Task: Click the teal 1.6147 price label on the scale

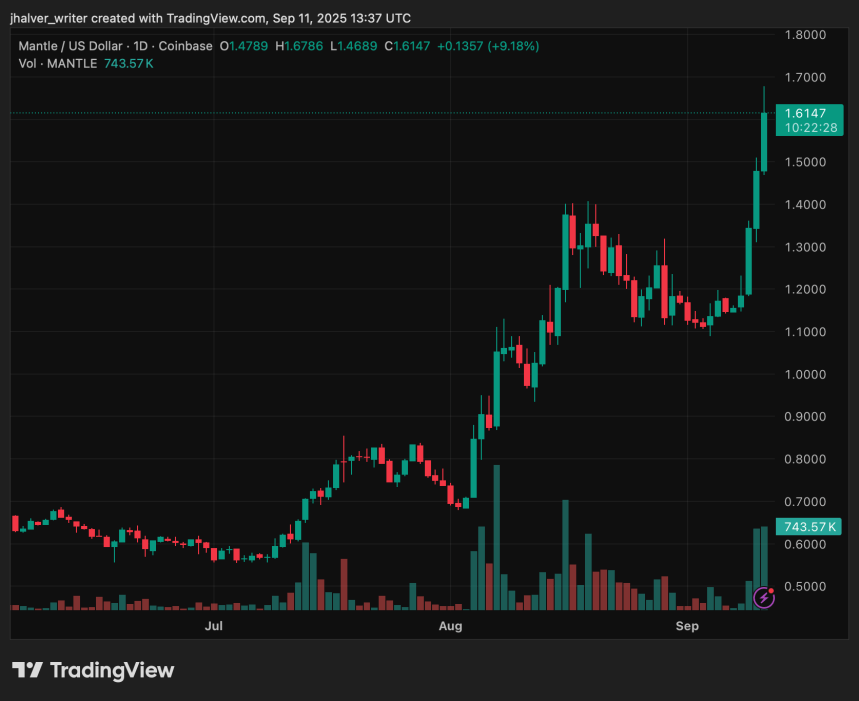Action: point(808,112)
